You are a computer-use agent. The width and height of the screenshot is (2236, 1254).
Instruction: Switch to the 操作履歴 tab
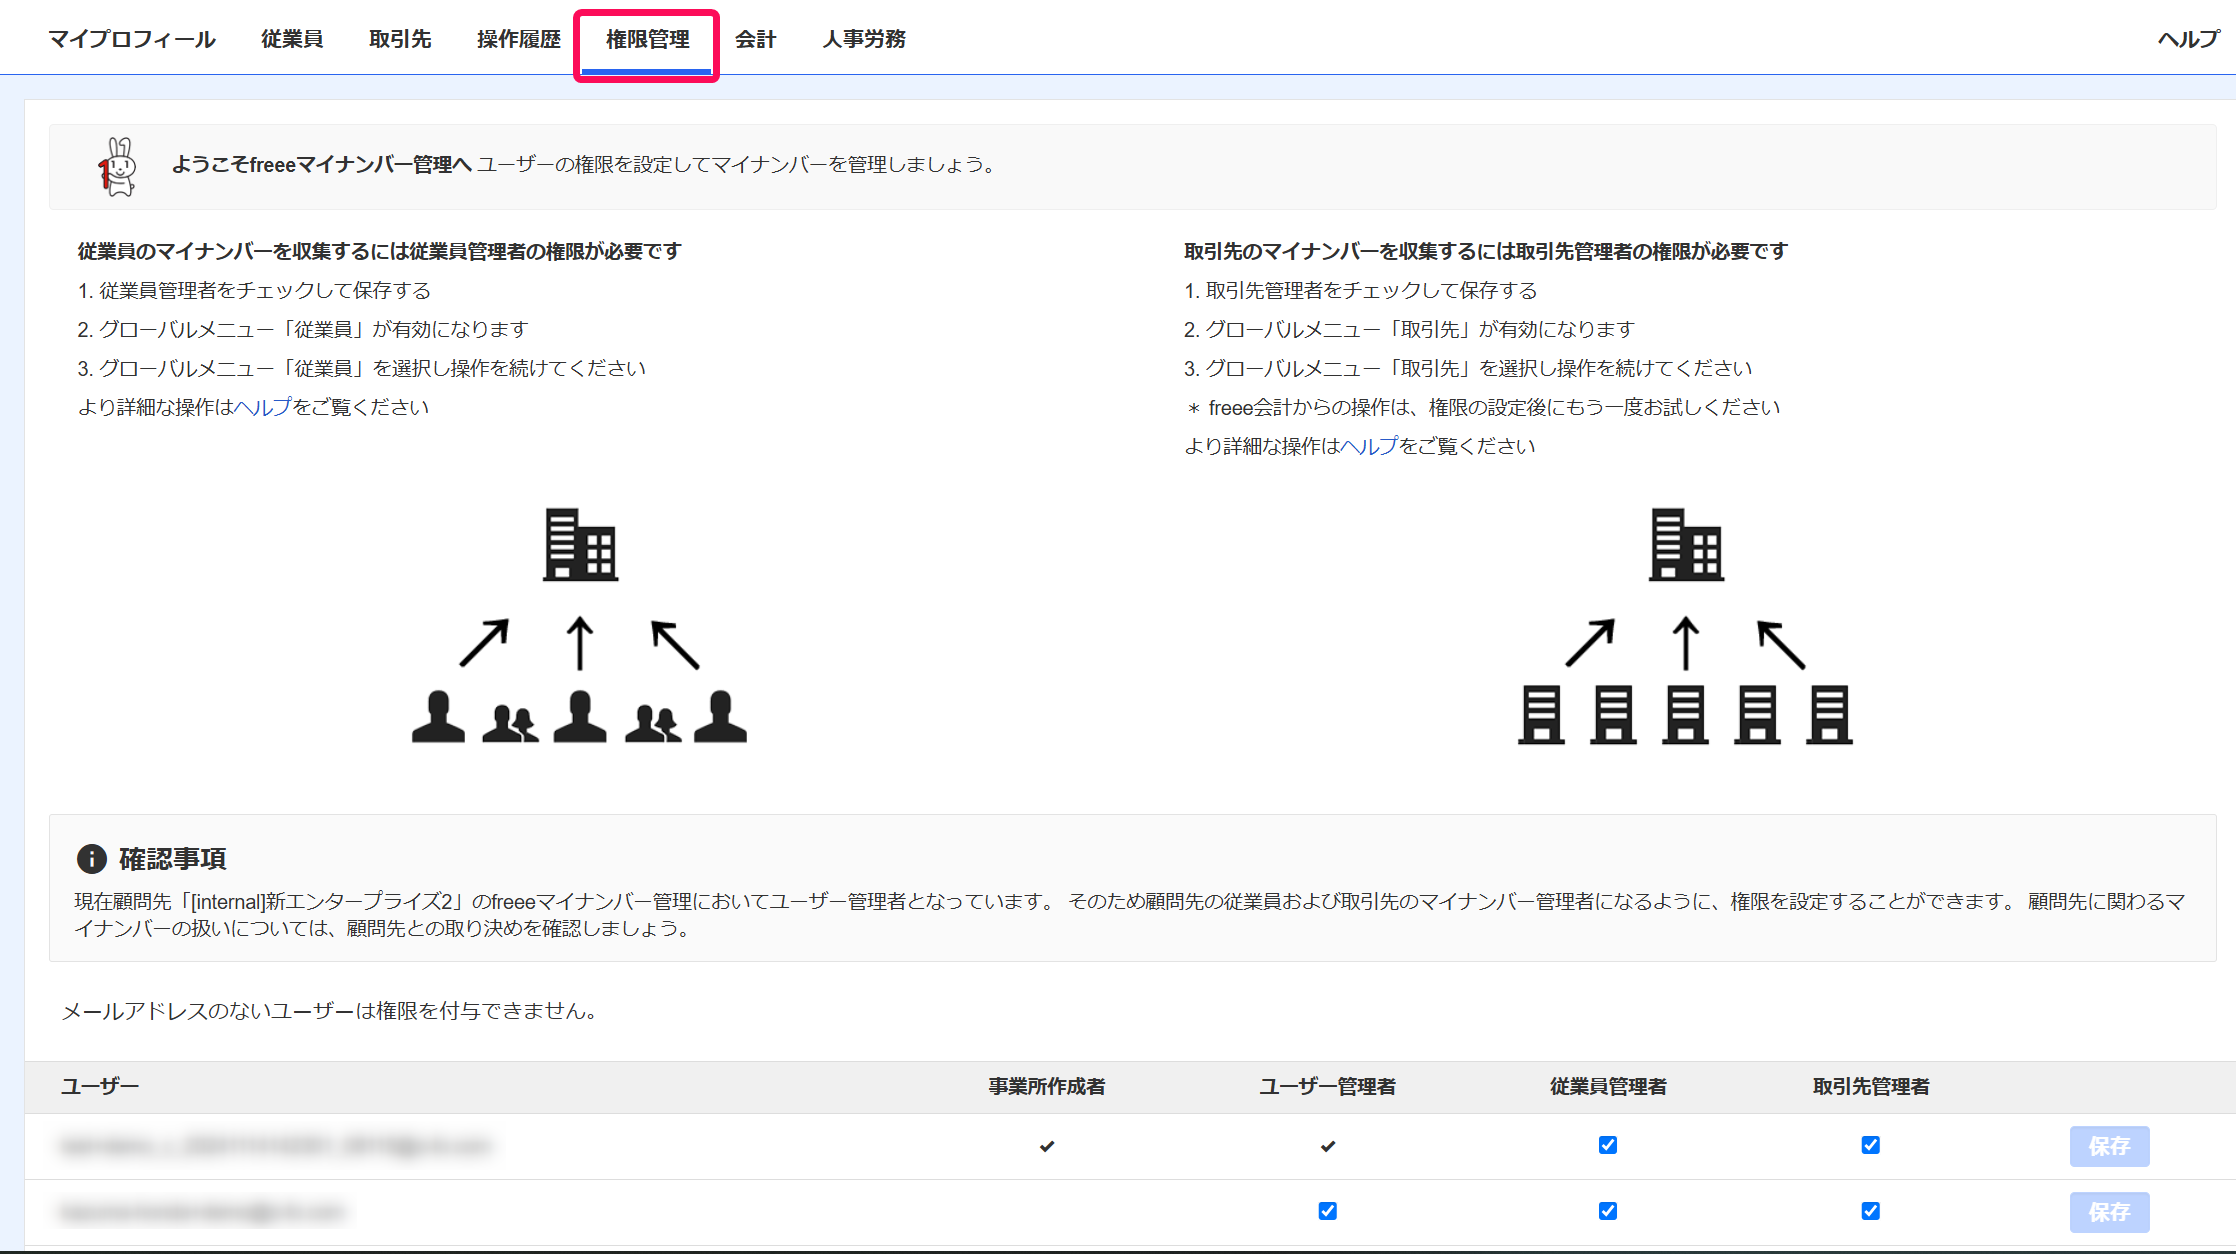(518, 39)
